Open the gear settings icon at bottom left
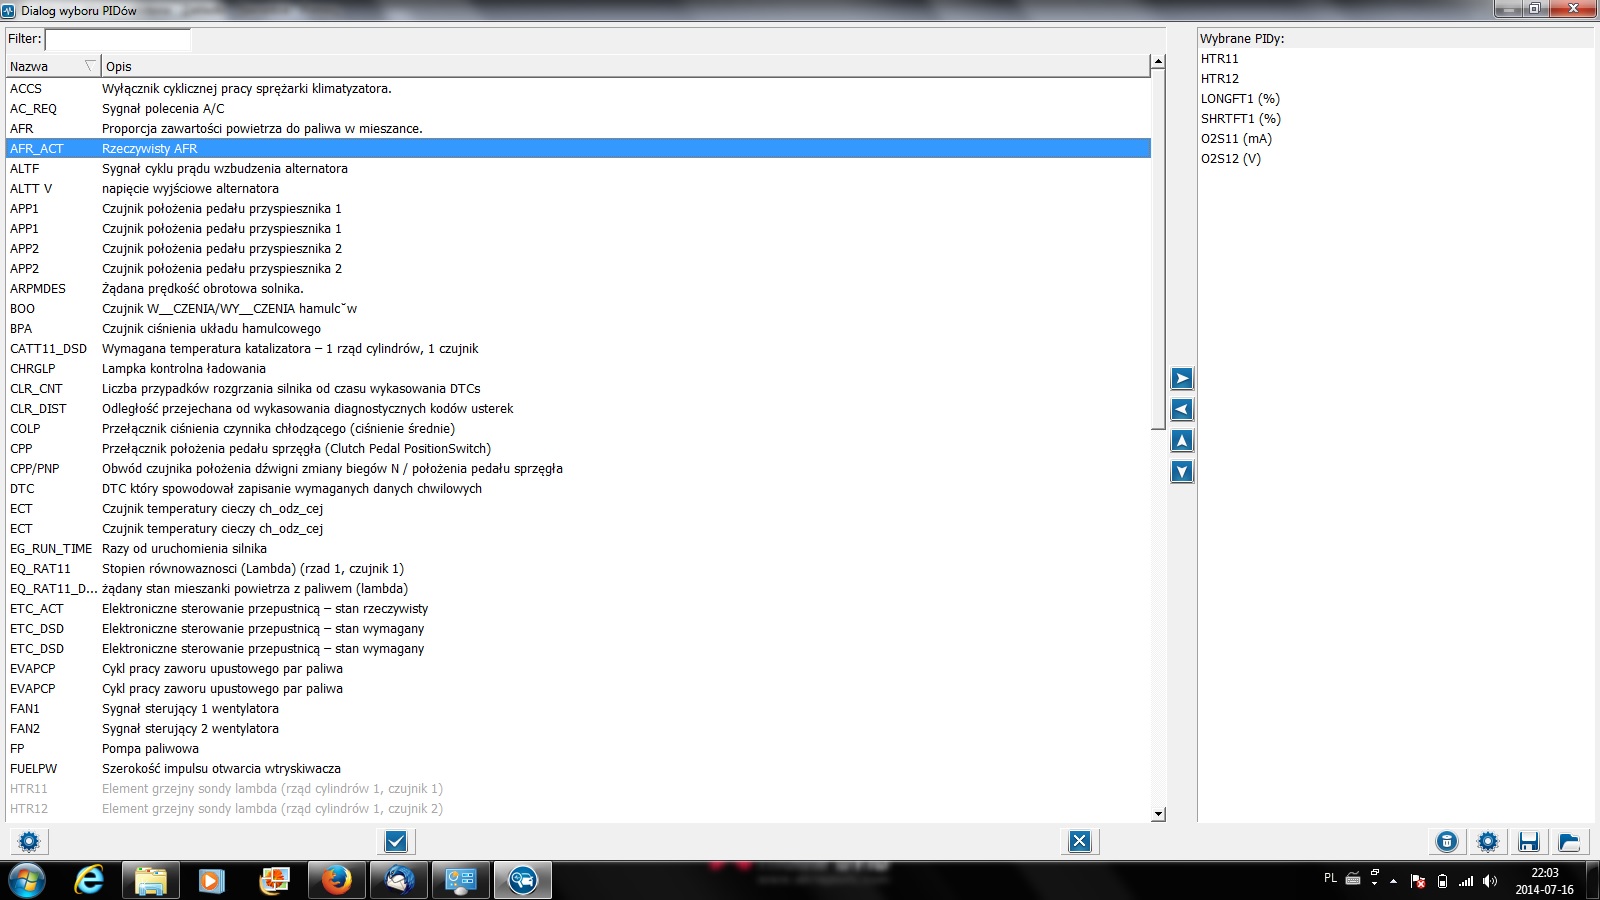The height and width of the screenshot is (900, 1600). [x=29, y=841]
